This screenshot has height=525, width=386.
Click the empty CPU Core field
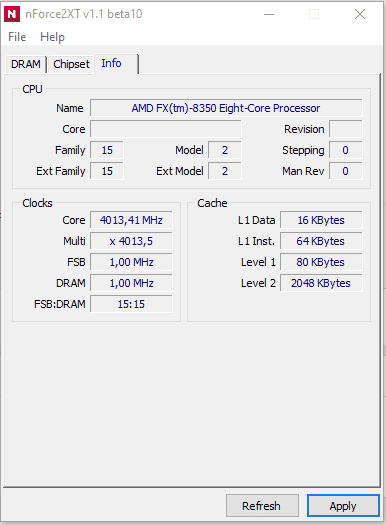point(166,129)
